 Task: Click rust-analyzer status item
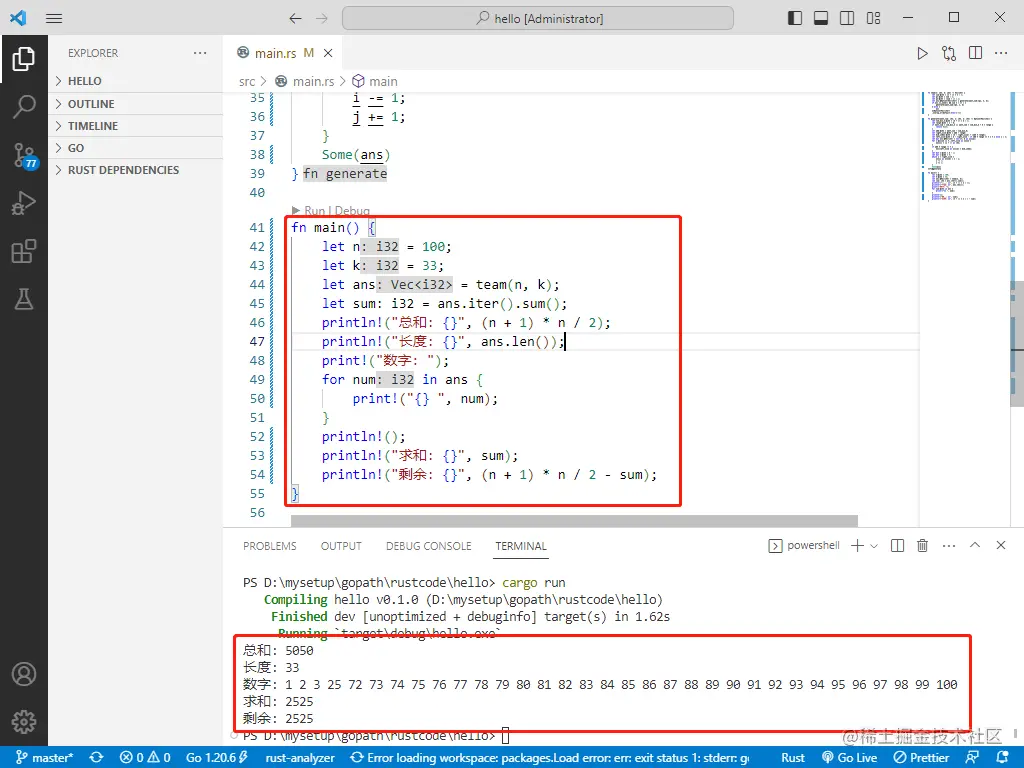[x=300, y=758]
